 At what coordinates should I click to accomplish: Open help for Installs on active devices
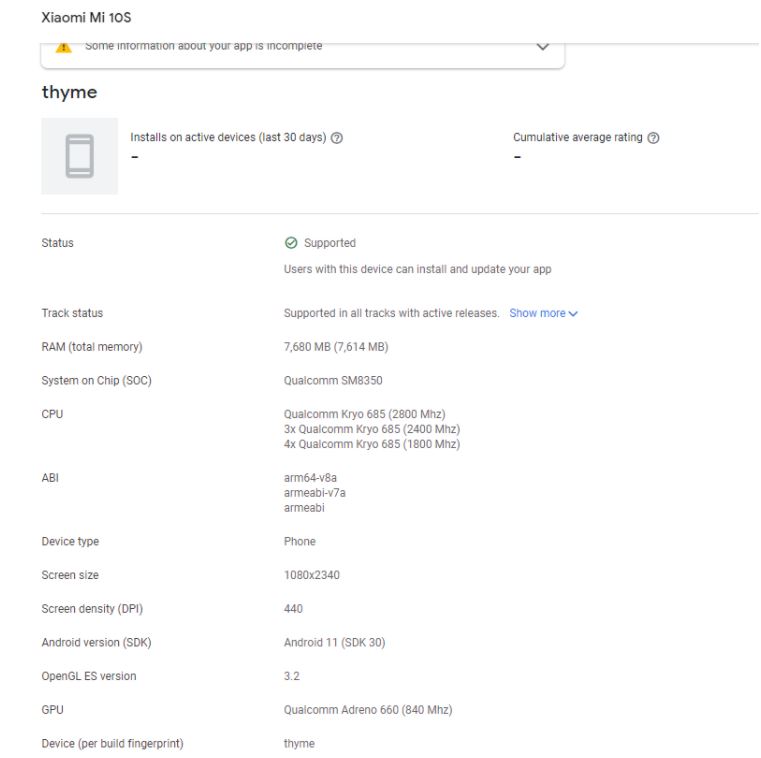point(337,138)
